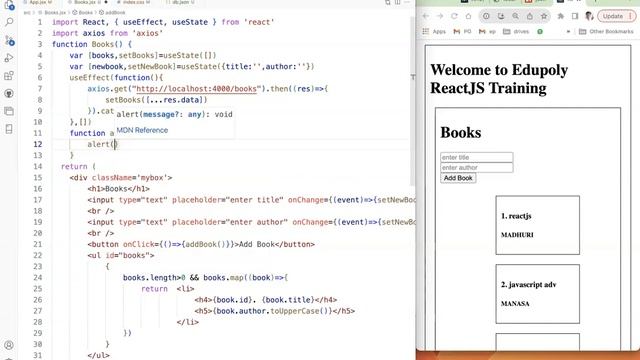Click the addBook breadcrumb item
Viewport: 640px width, 360px height.
click(x=112, y=13)
